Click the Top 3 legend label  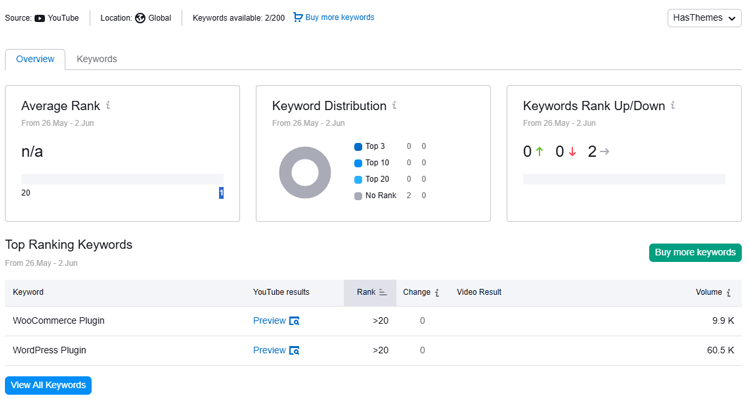pos(375,146)
